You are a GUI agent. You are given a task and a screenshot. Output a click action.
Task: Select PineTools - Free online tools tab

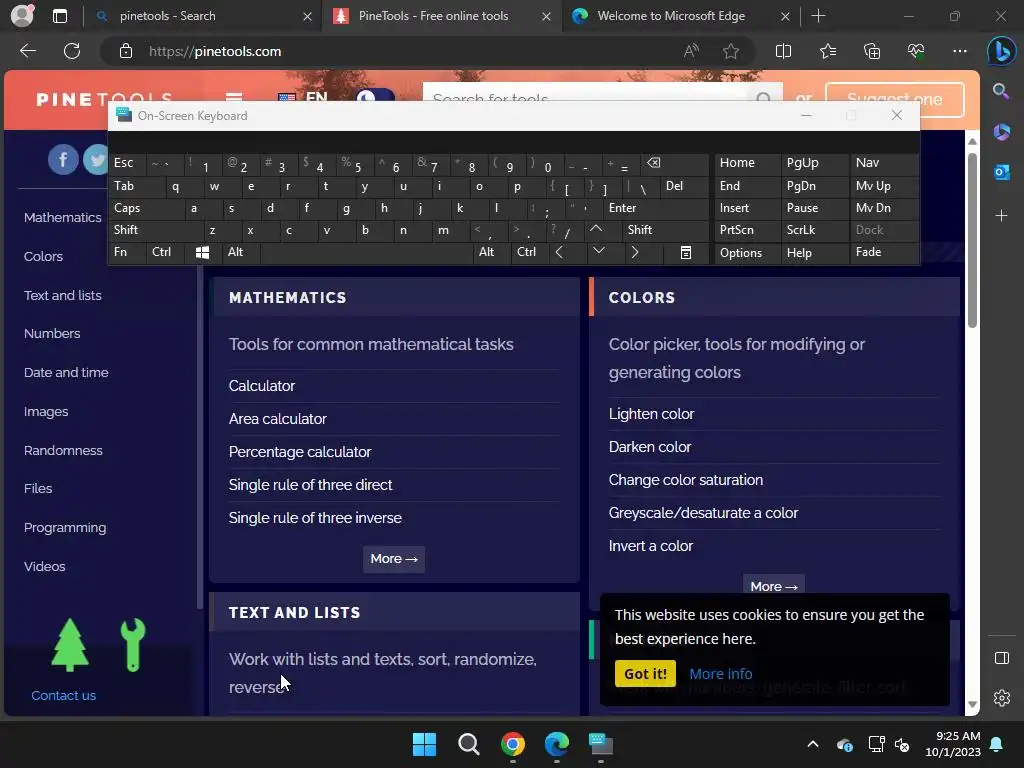[x=441, y=16]
